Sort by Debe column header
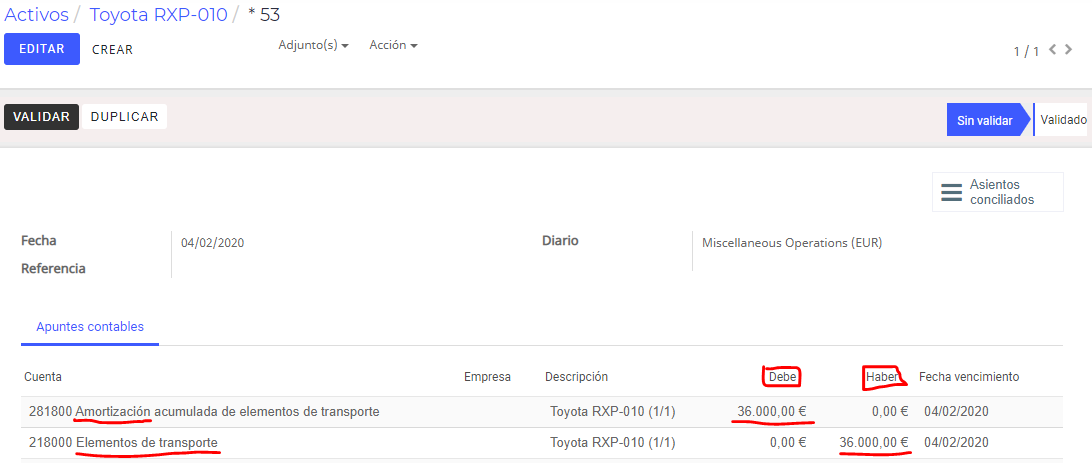Screen dimensions: 1092x463 pyautogui.click(x=781, y=377)
